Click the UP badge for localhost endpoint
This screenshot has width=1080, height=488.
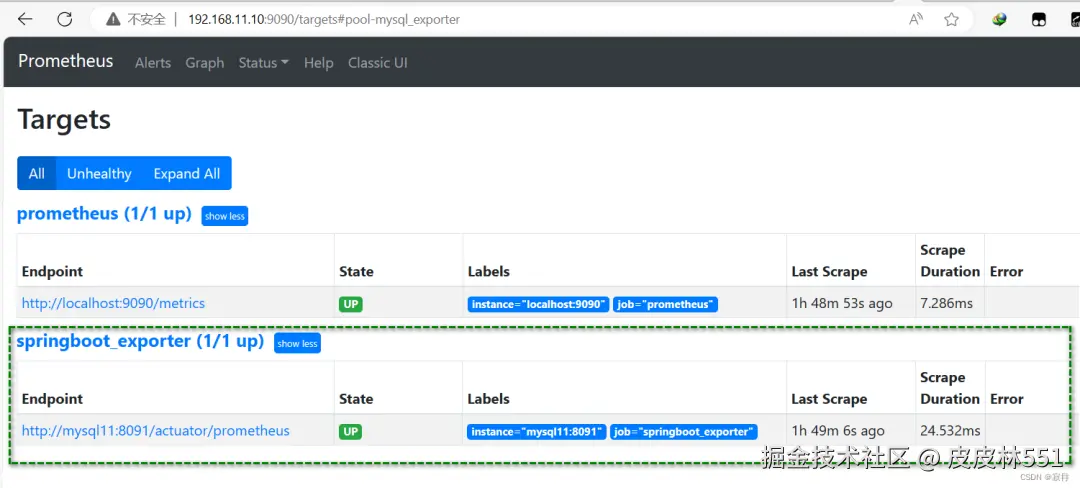click(351, 304)
